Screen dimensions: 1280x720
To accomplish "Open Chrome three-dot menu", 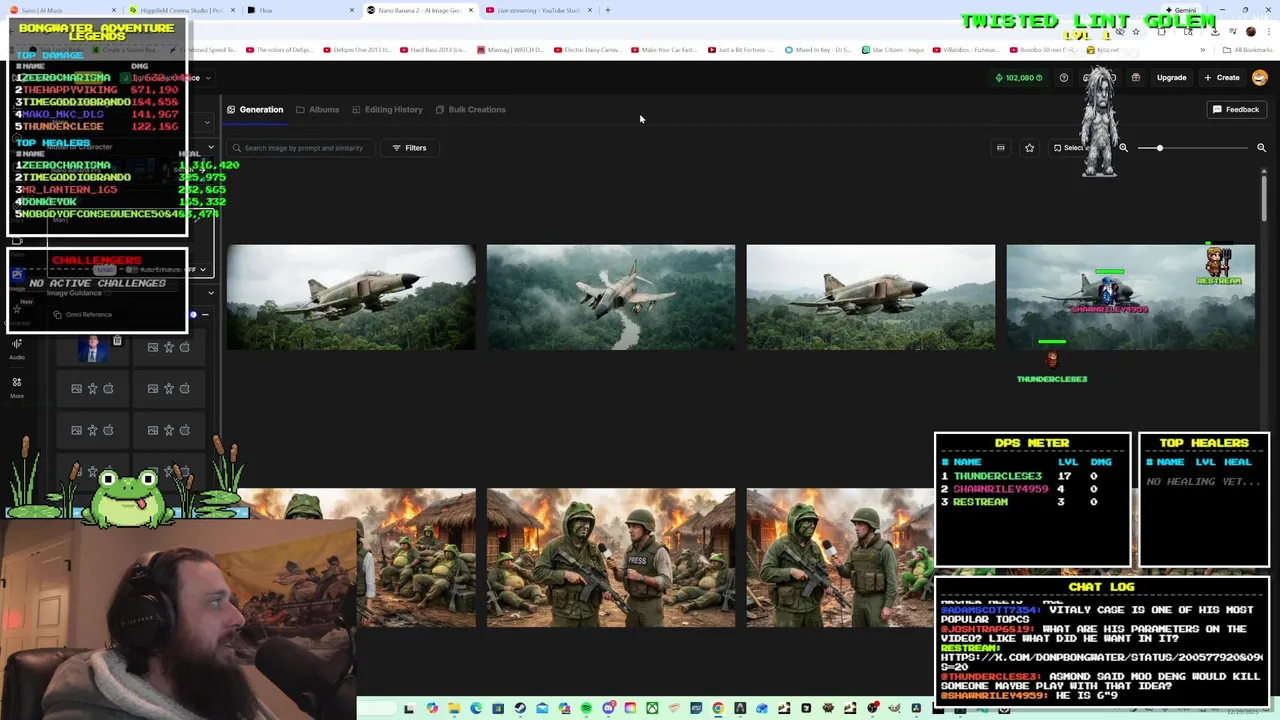I will [1267, 31].
